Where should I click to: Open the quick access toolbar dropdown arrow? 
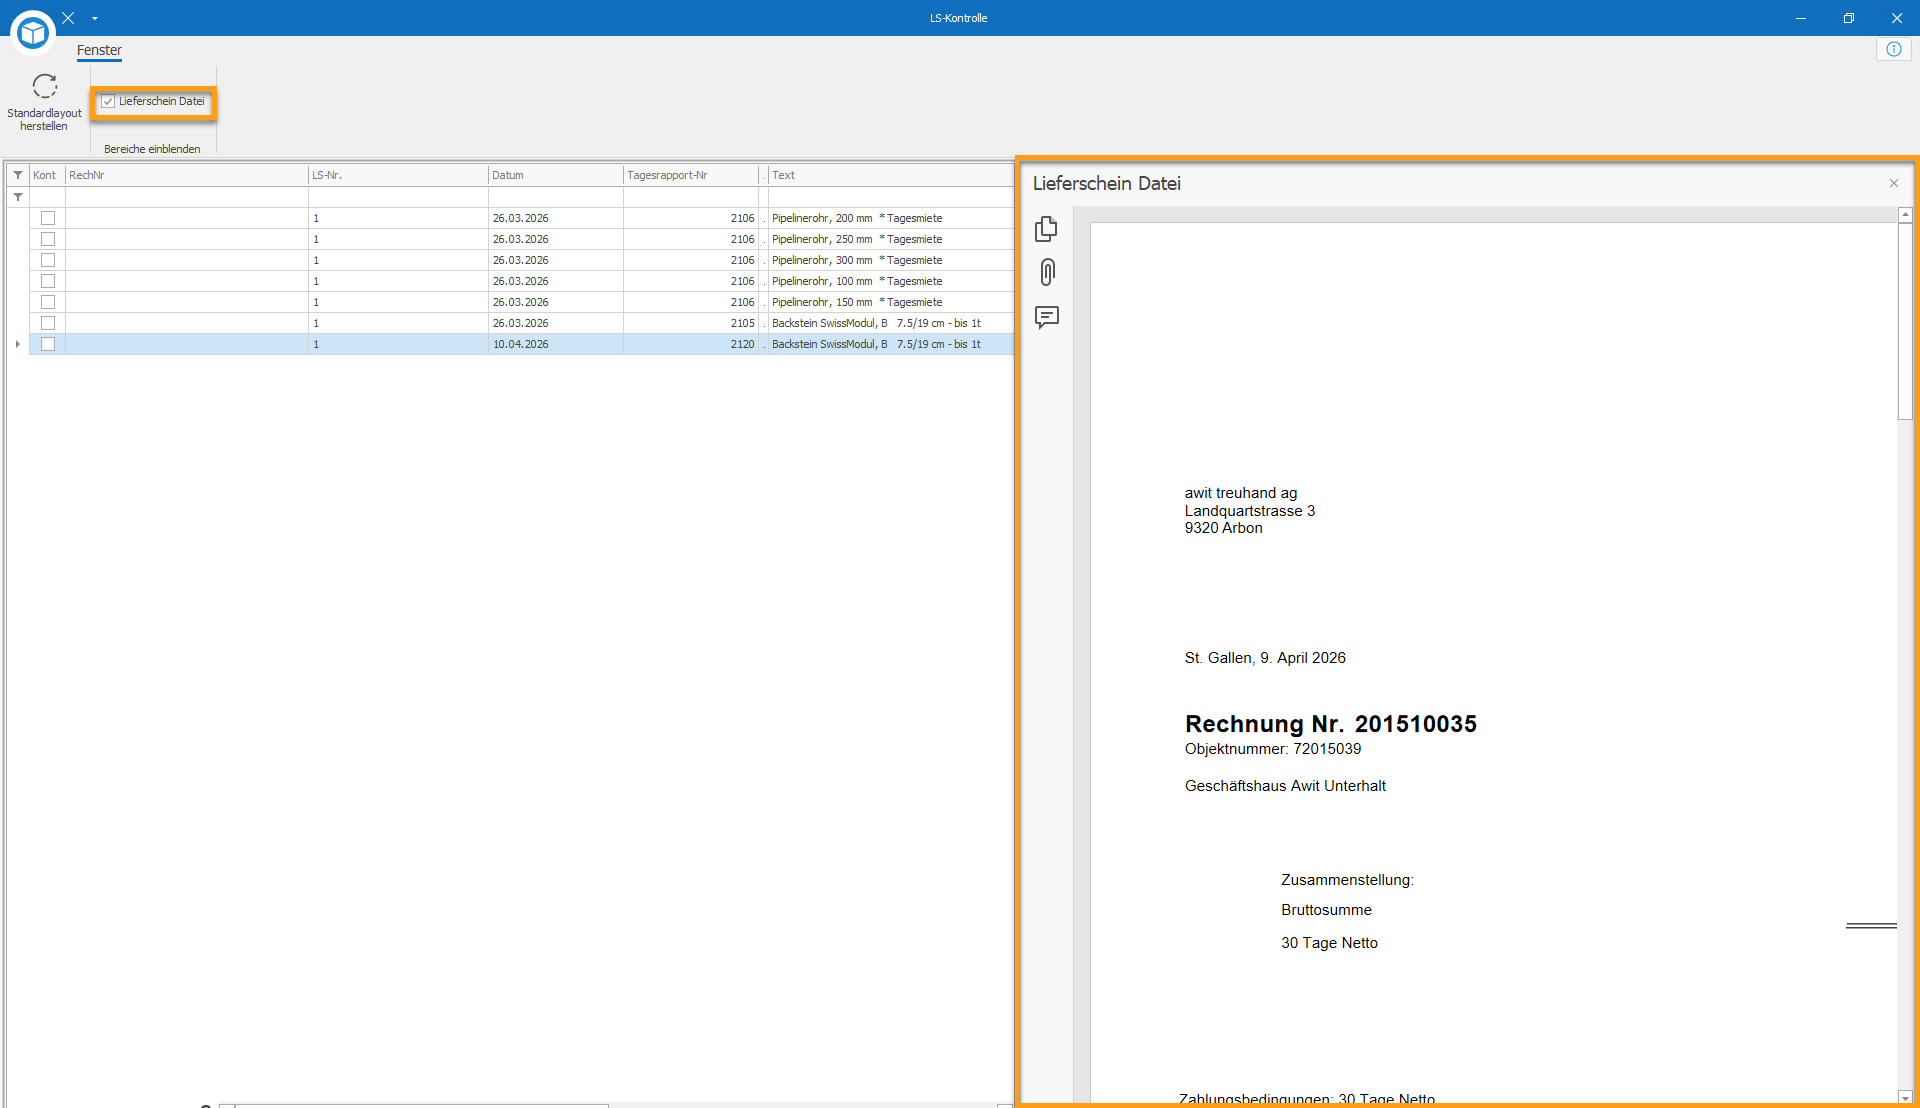point(95,18)
